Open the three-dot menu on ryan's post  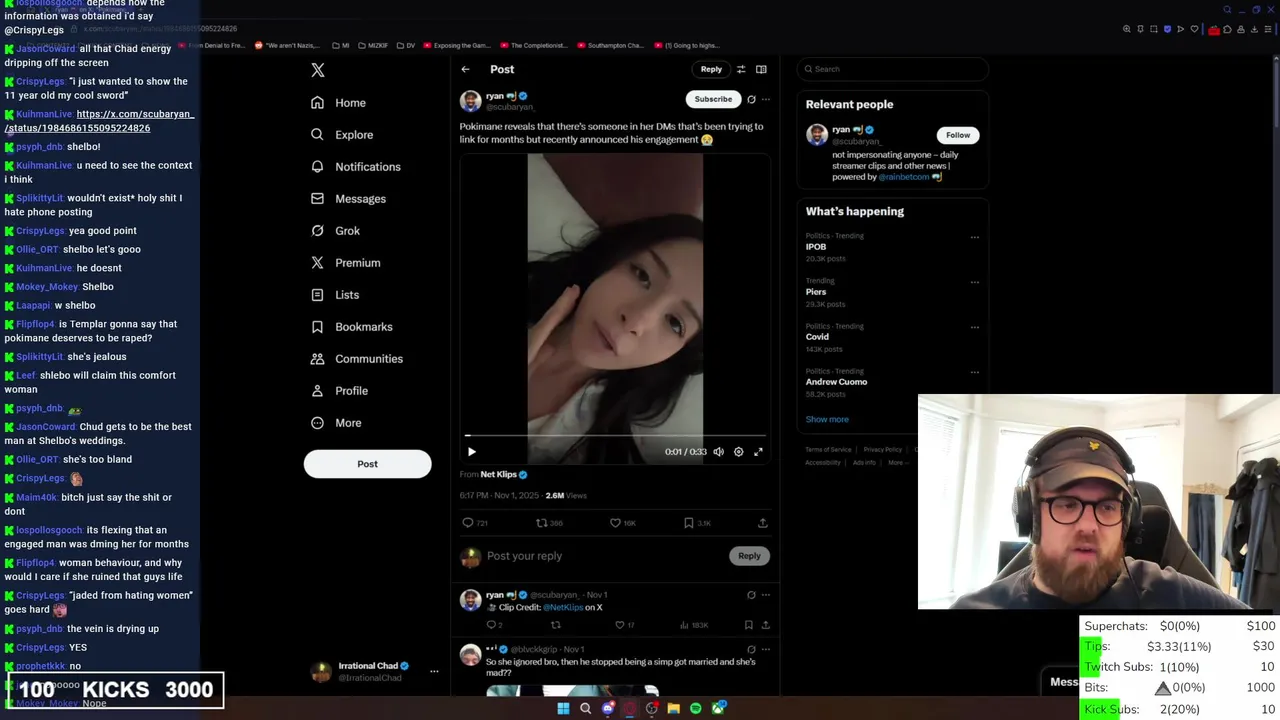click(766, 99)
